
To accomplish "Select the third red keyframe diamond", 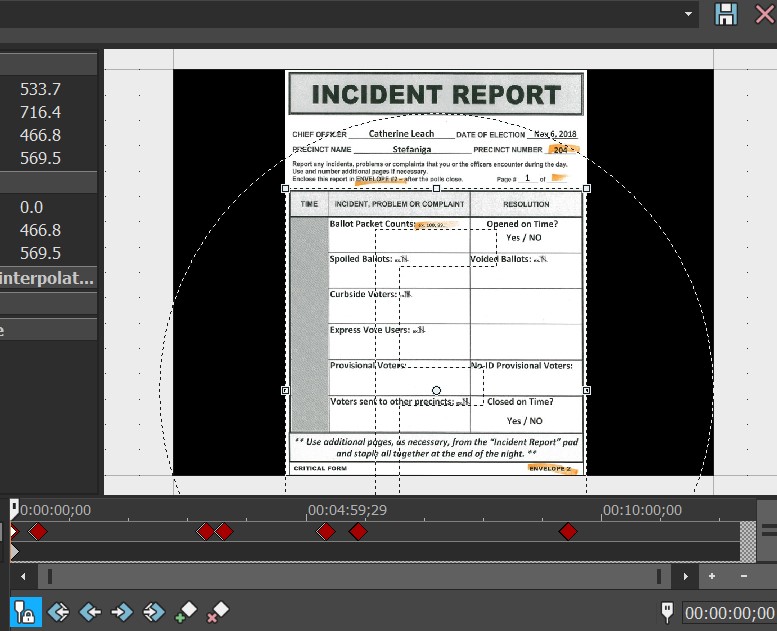I will pyautogui.click(x=205, y=532).
